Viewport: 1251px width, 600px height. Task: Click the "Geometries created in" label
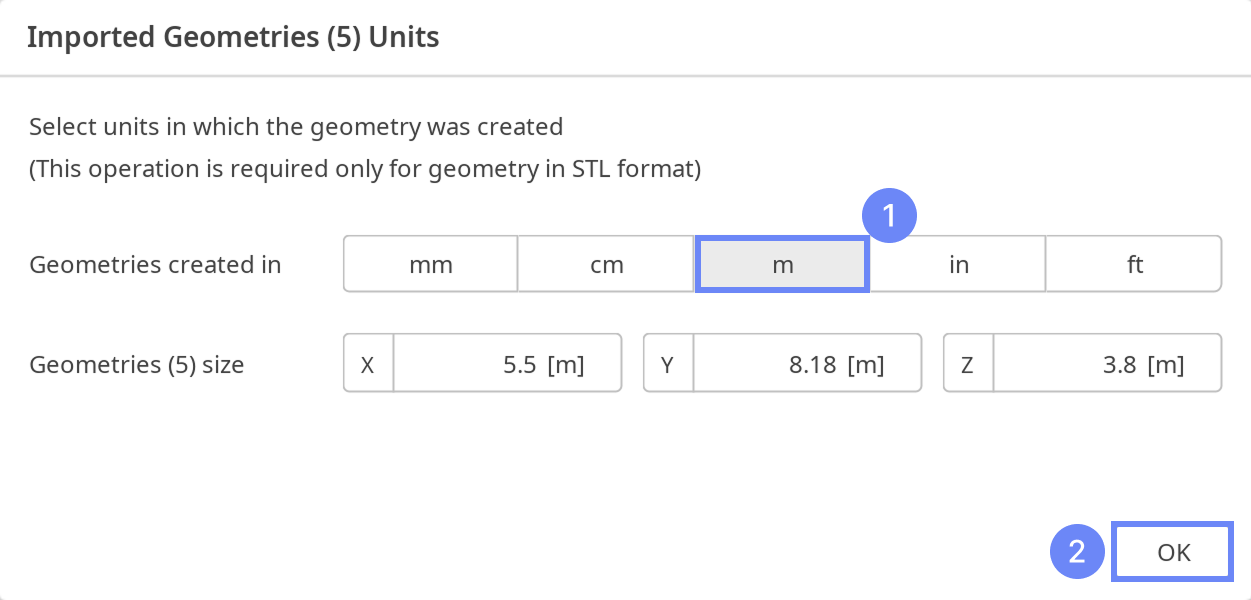click(155, 264)
